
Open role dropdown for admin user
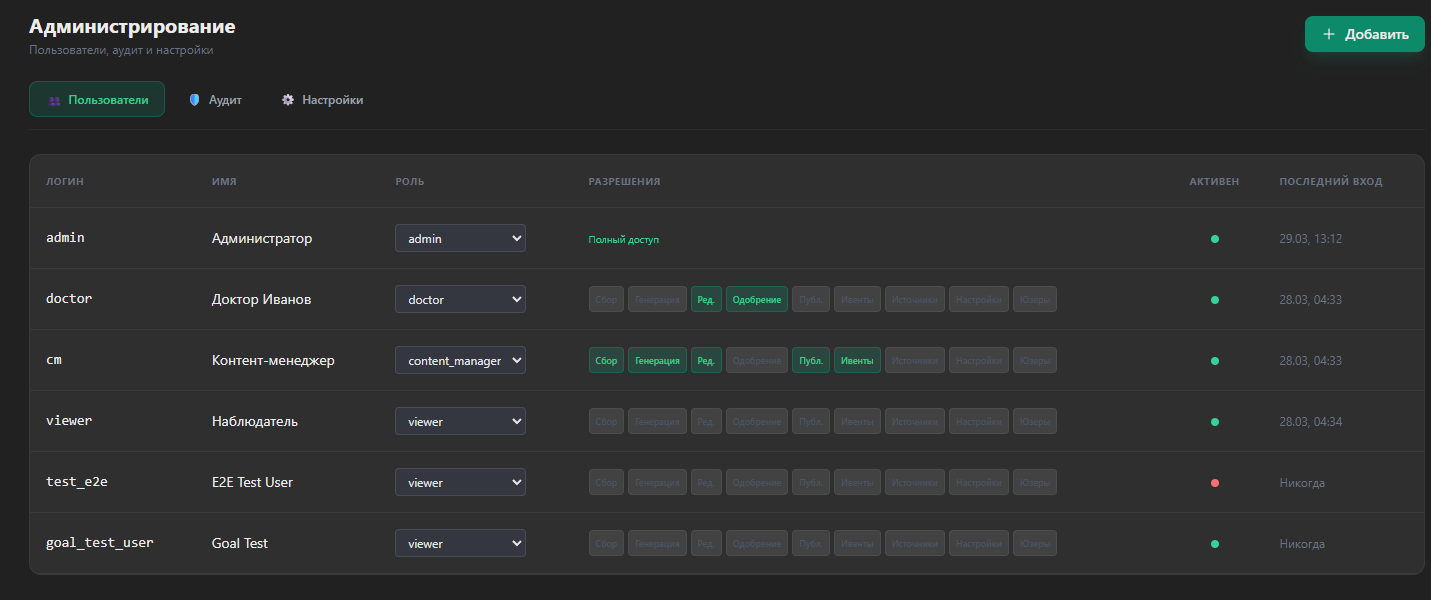pyautogui.click(x=460, y=239)
